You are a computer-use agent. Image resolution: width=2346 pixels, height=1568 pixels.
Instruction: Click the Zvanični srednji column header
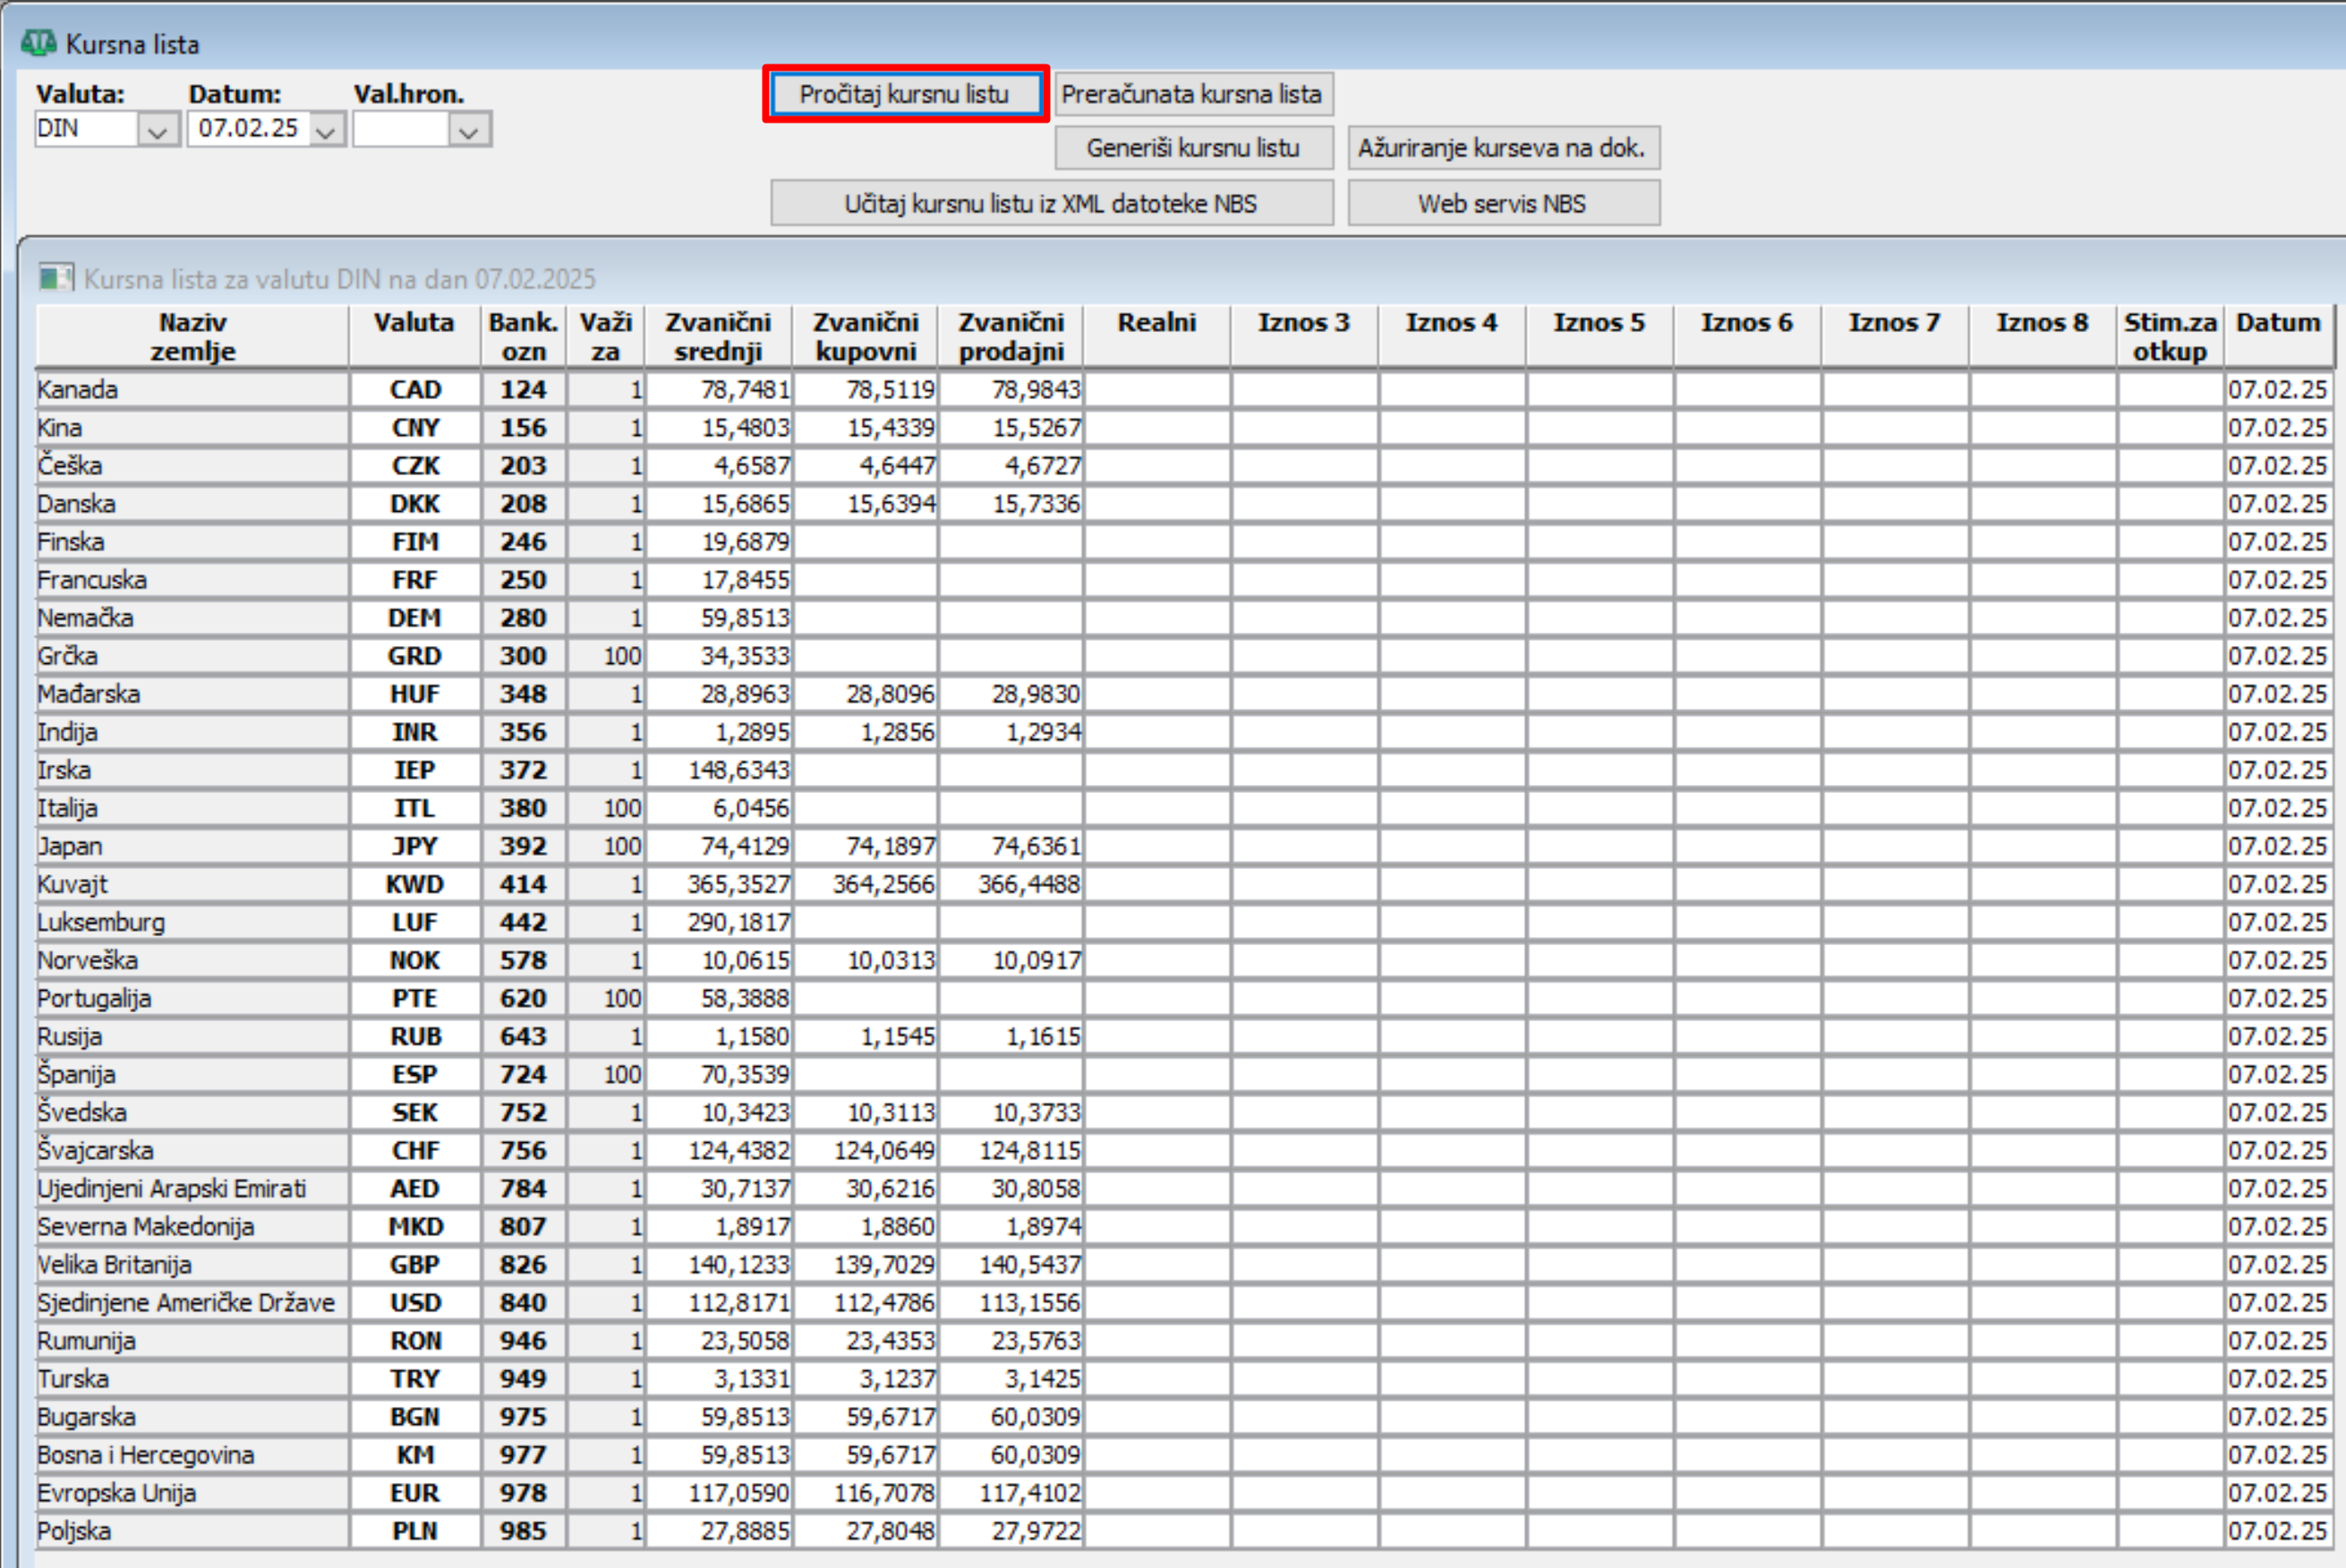pos(718,336)
